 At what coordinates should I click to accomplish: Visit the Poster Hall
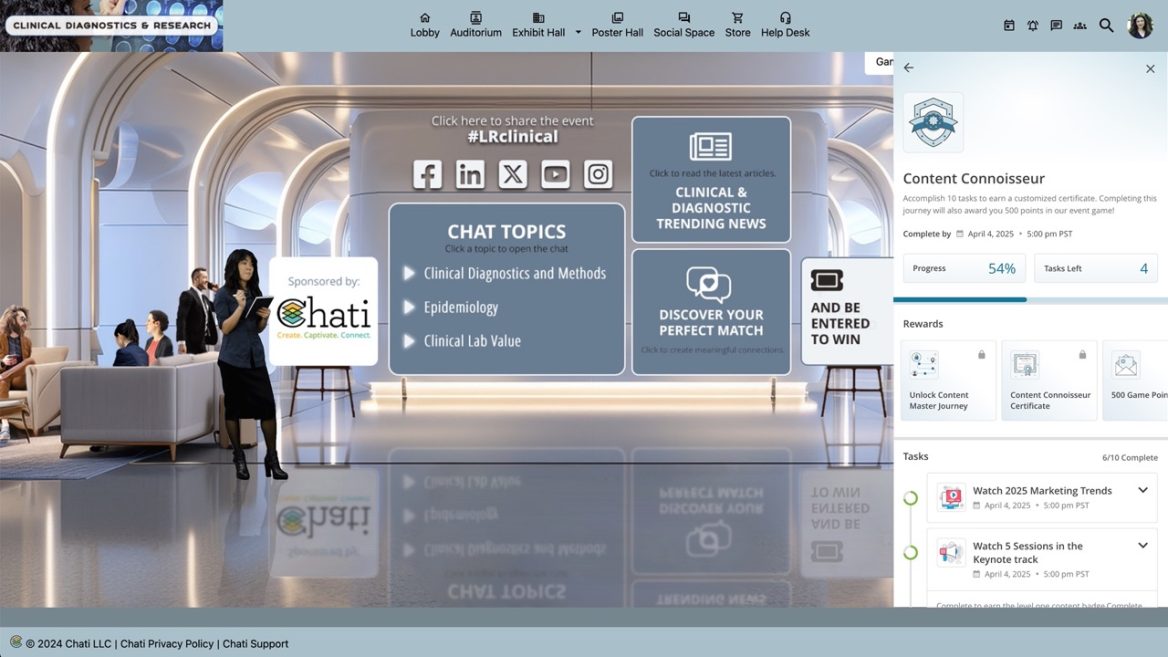[617, 25]
